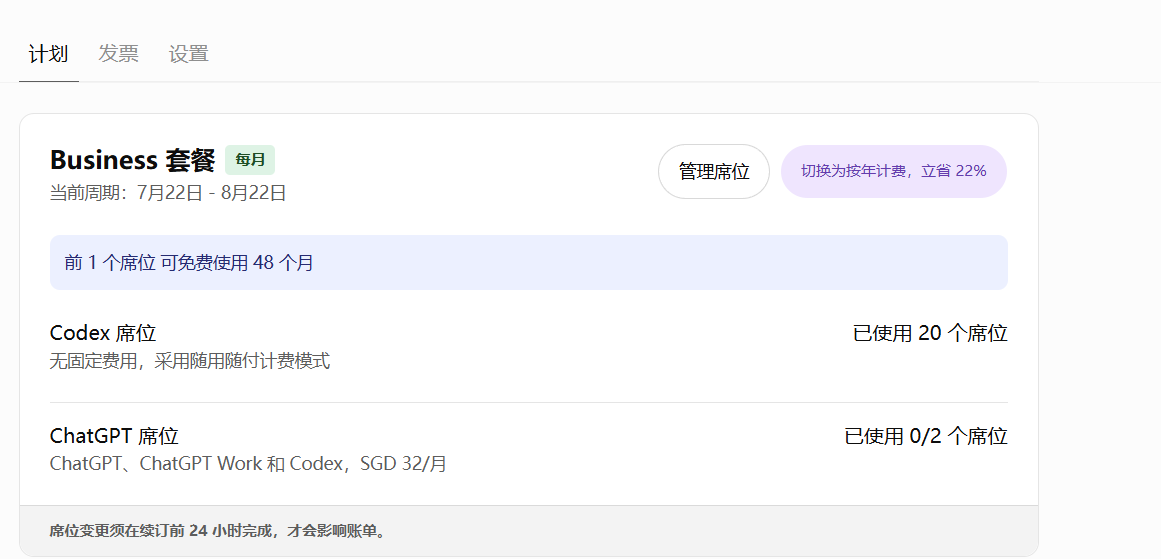This screenshot has width=1161, height=559.
Task: Select the Business 套餐 heading
Action: point(133,160)
